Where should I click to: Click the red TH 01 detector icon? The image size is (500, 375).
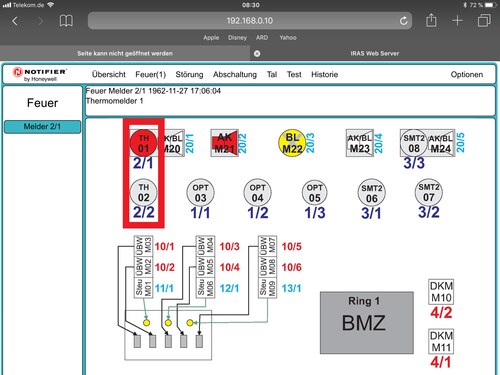[143, 143]
